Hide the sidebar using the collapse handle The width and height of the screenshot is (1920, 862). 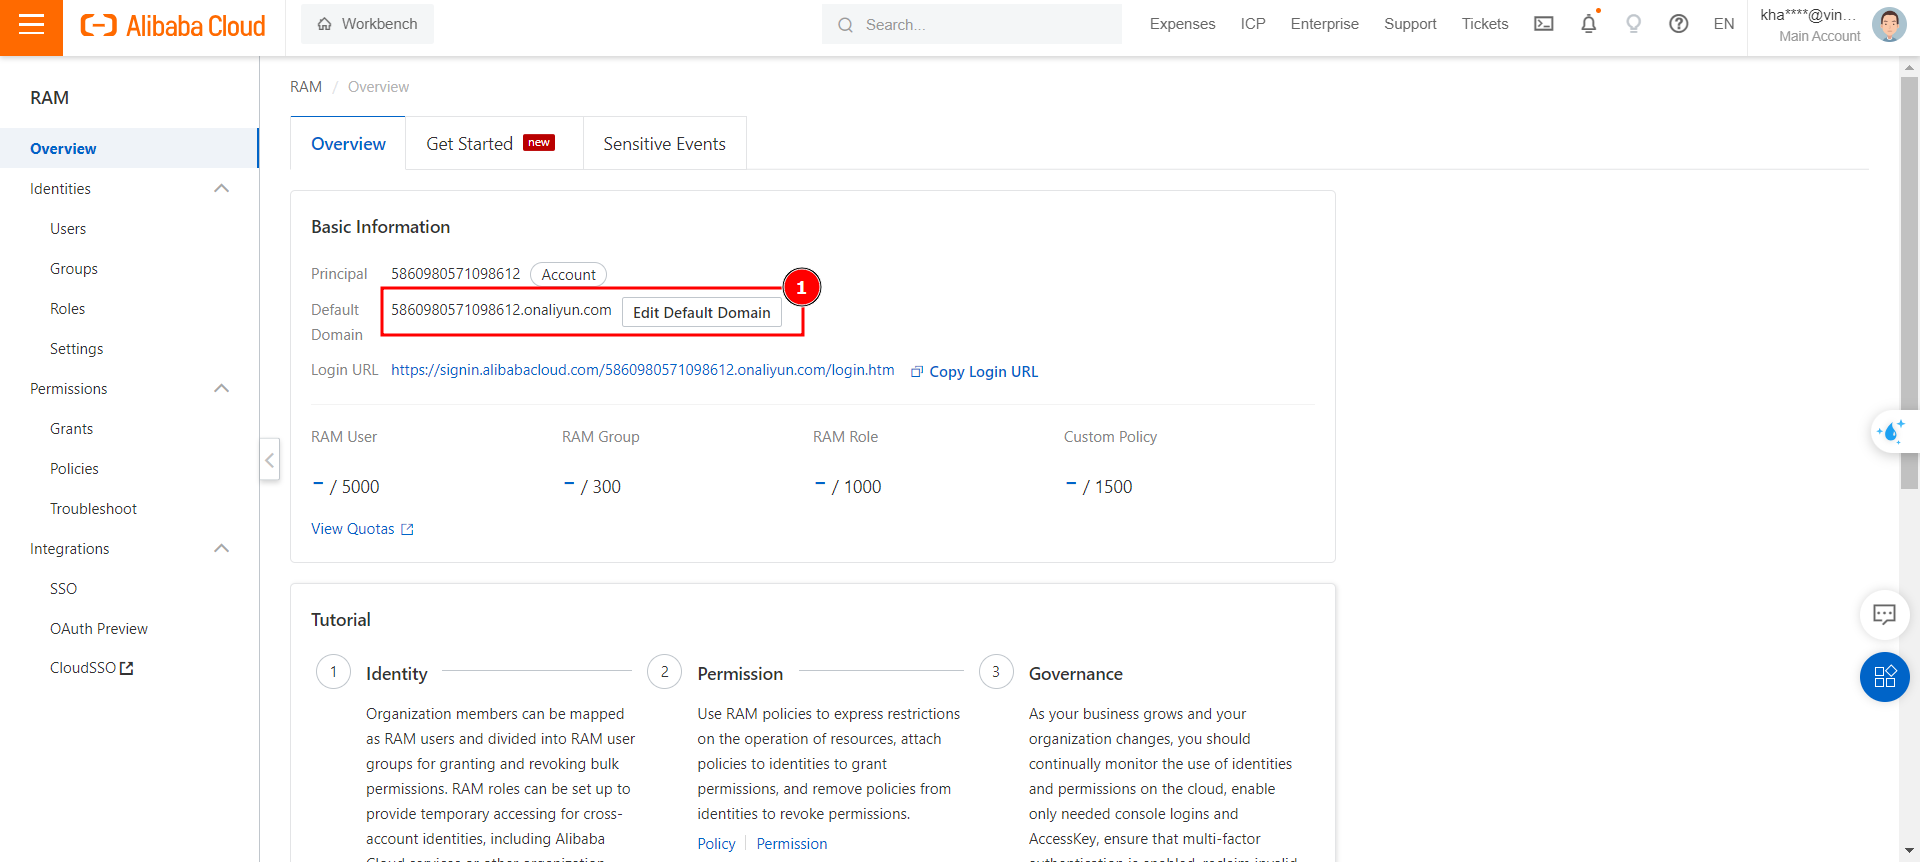[269, 460]
